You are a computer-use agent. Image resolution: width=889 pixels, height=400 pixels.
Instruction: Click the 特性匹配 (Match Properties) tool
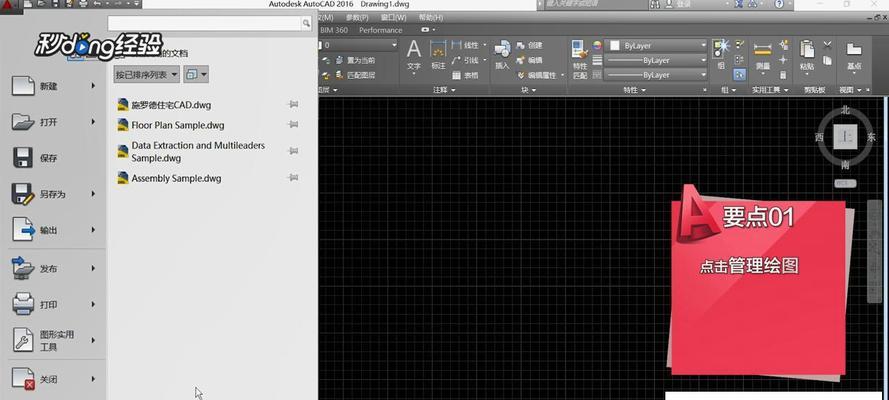pos(580,59)
